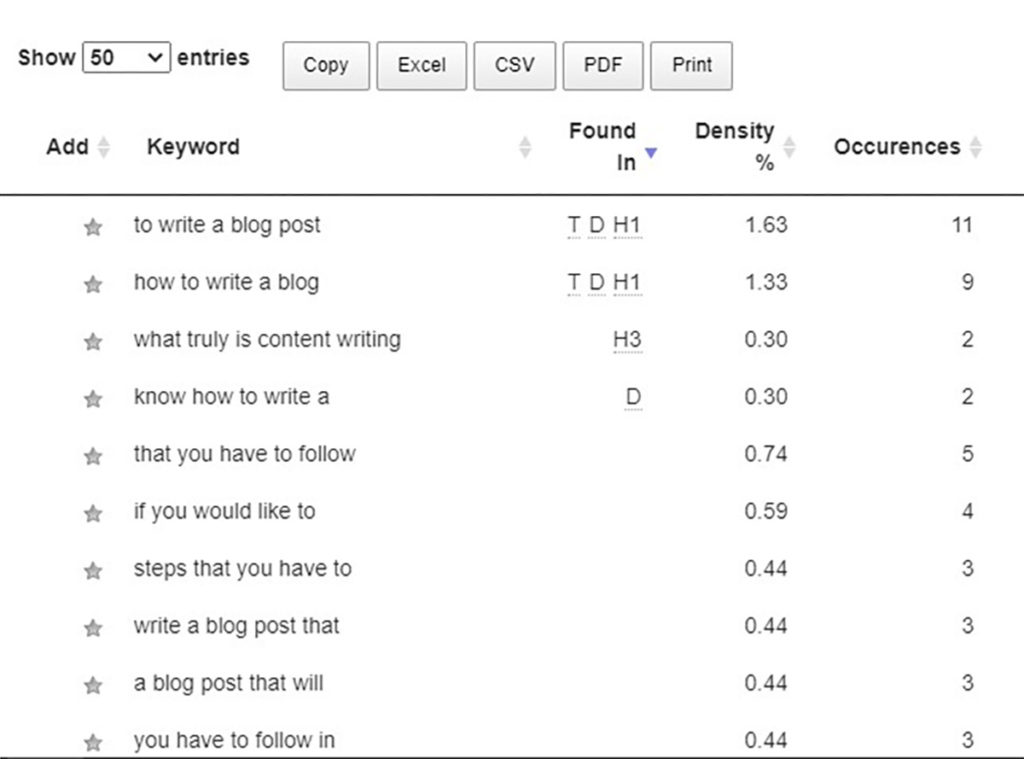The width and height of the screenshot is (1024, 759).
Task: Star the 'if you would like to' keyword
Action: click(x=93, y=512)
